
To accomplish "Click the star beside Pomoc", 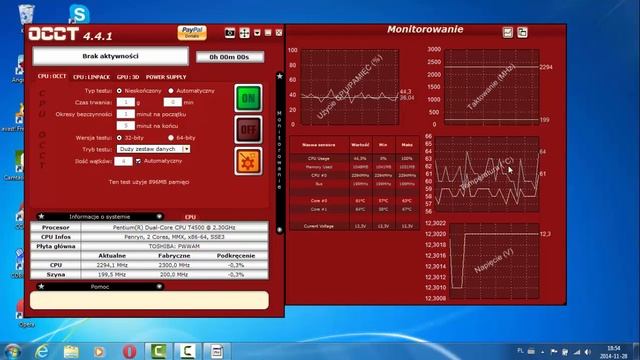I will point(41,287).
